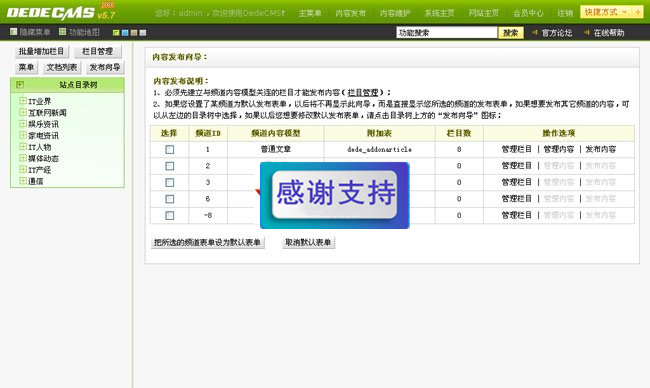Select the 娱乐资讯 category label
The width and height of the screenshot is (650, 388).
tap(43, 124)
